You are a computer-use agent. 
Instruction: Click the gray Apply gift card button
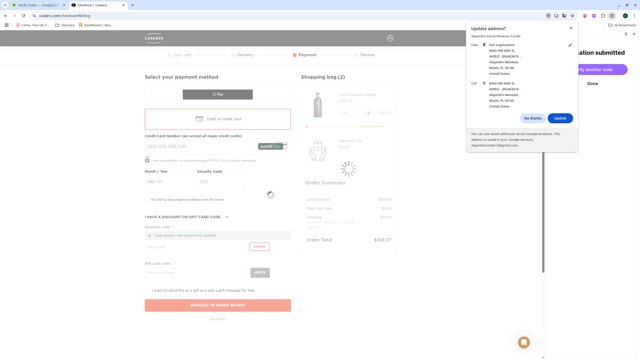pyautogui.click(x=260, y=273)
